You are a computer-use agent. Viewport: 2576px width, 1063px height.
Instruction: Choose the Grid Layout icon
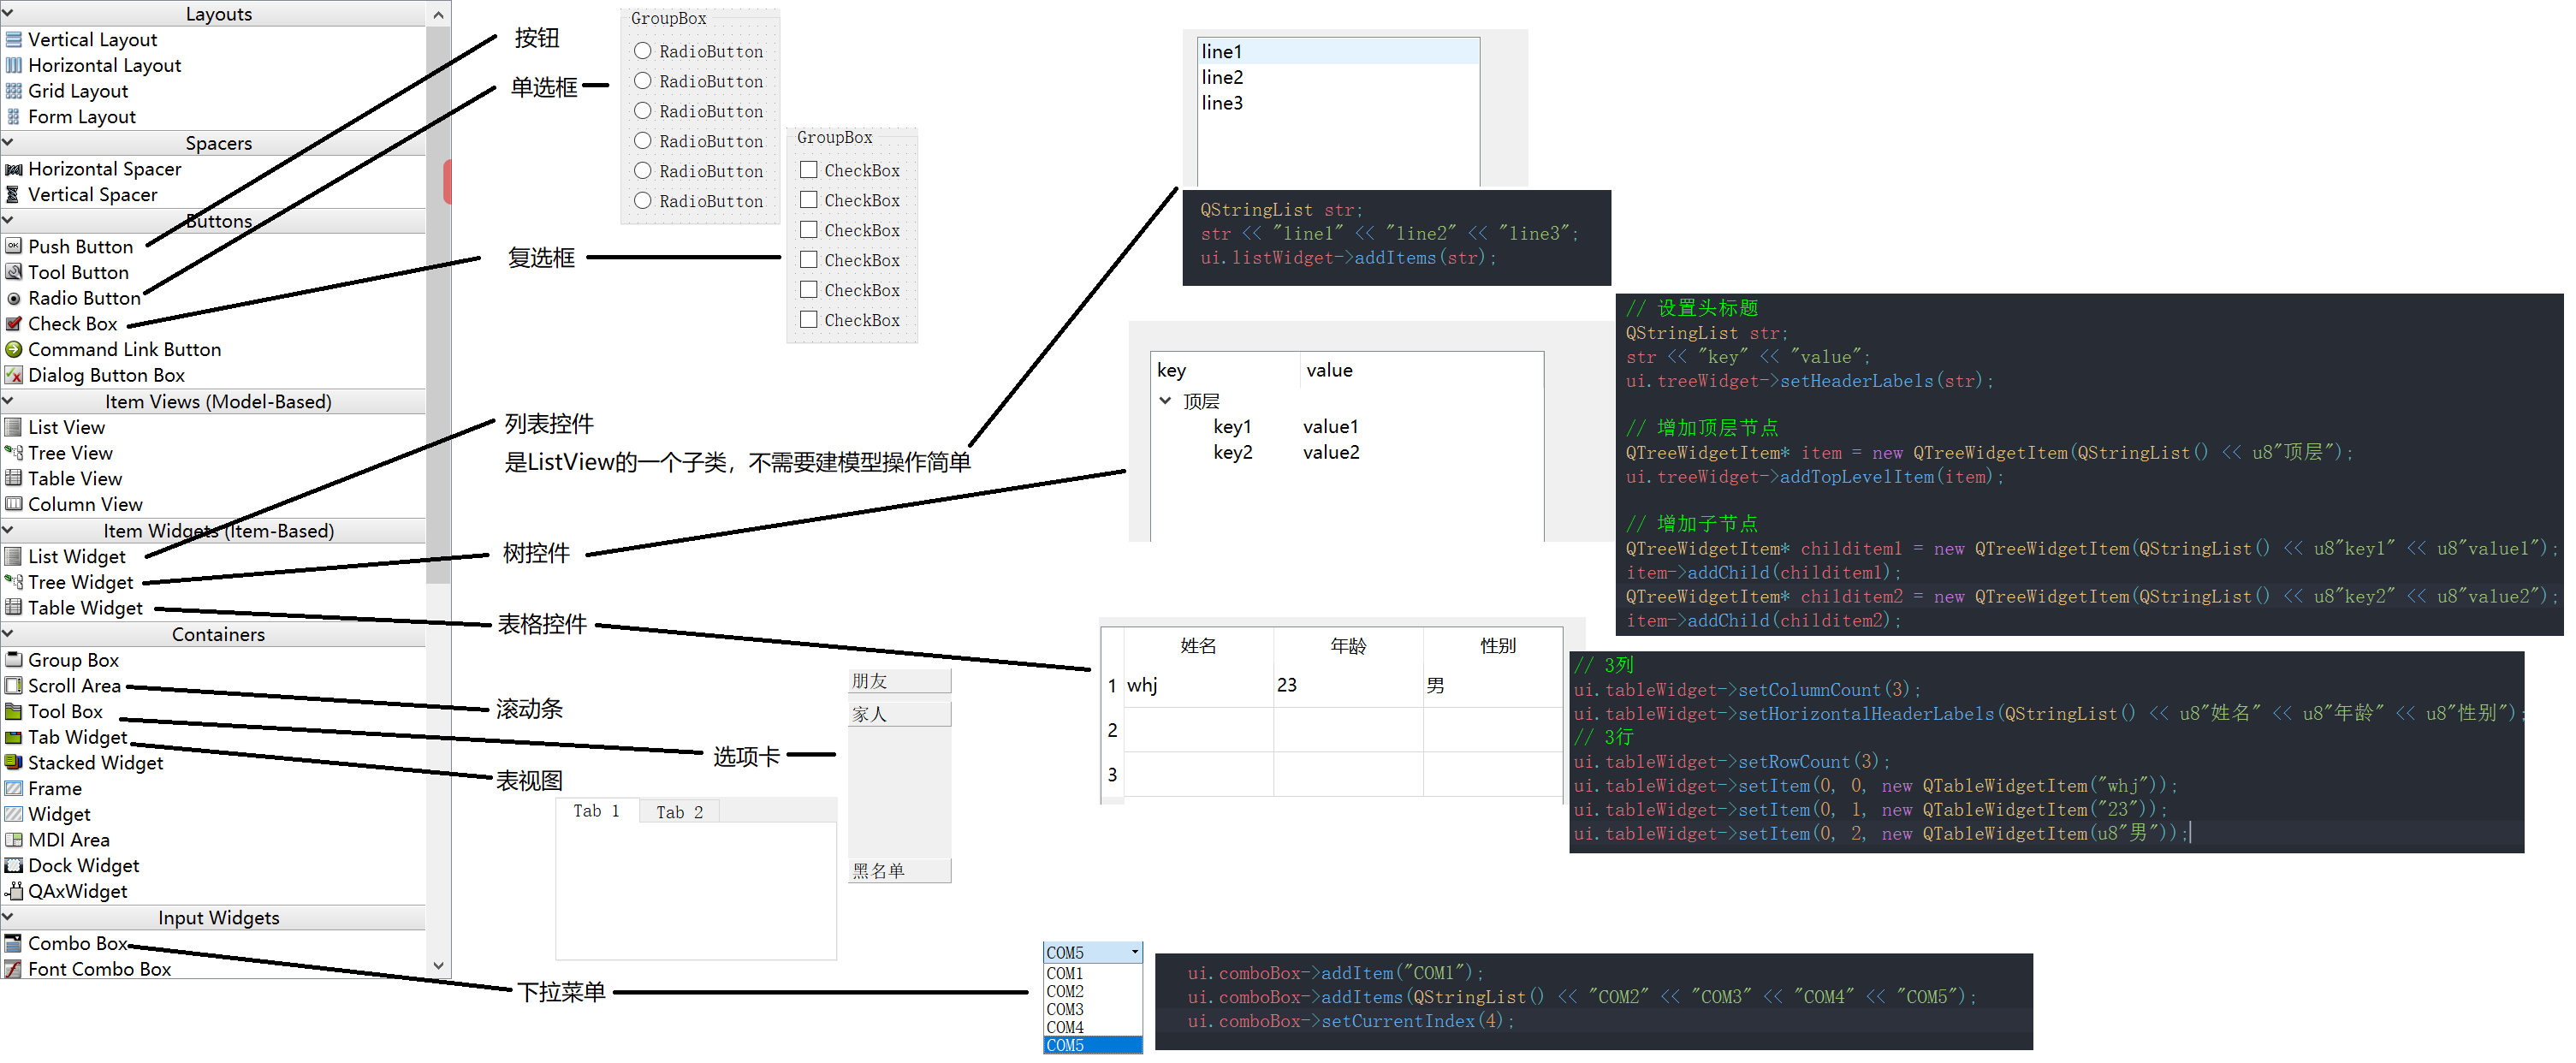(x=14, y=91)
